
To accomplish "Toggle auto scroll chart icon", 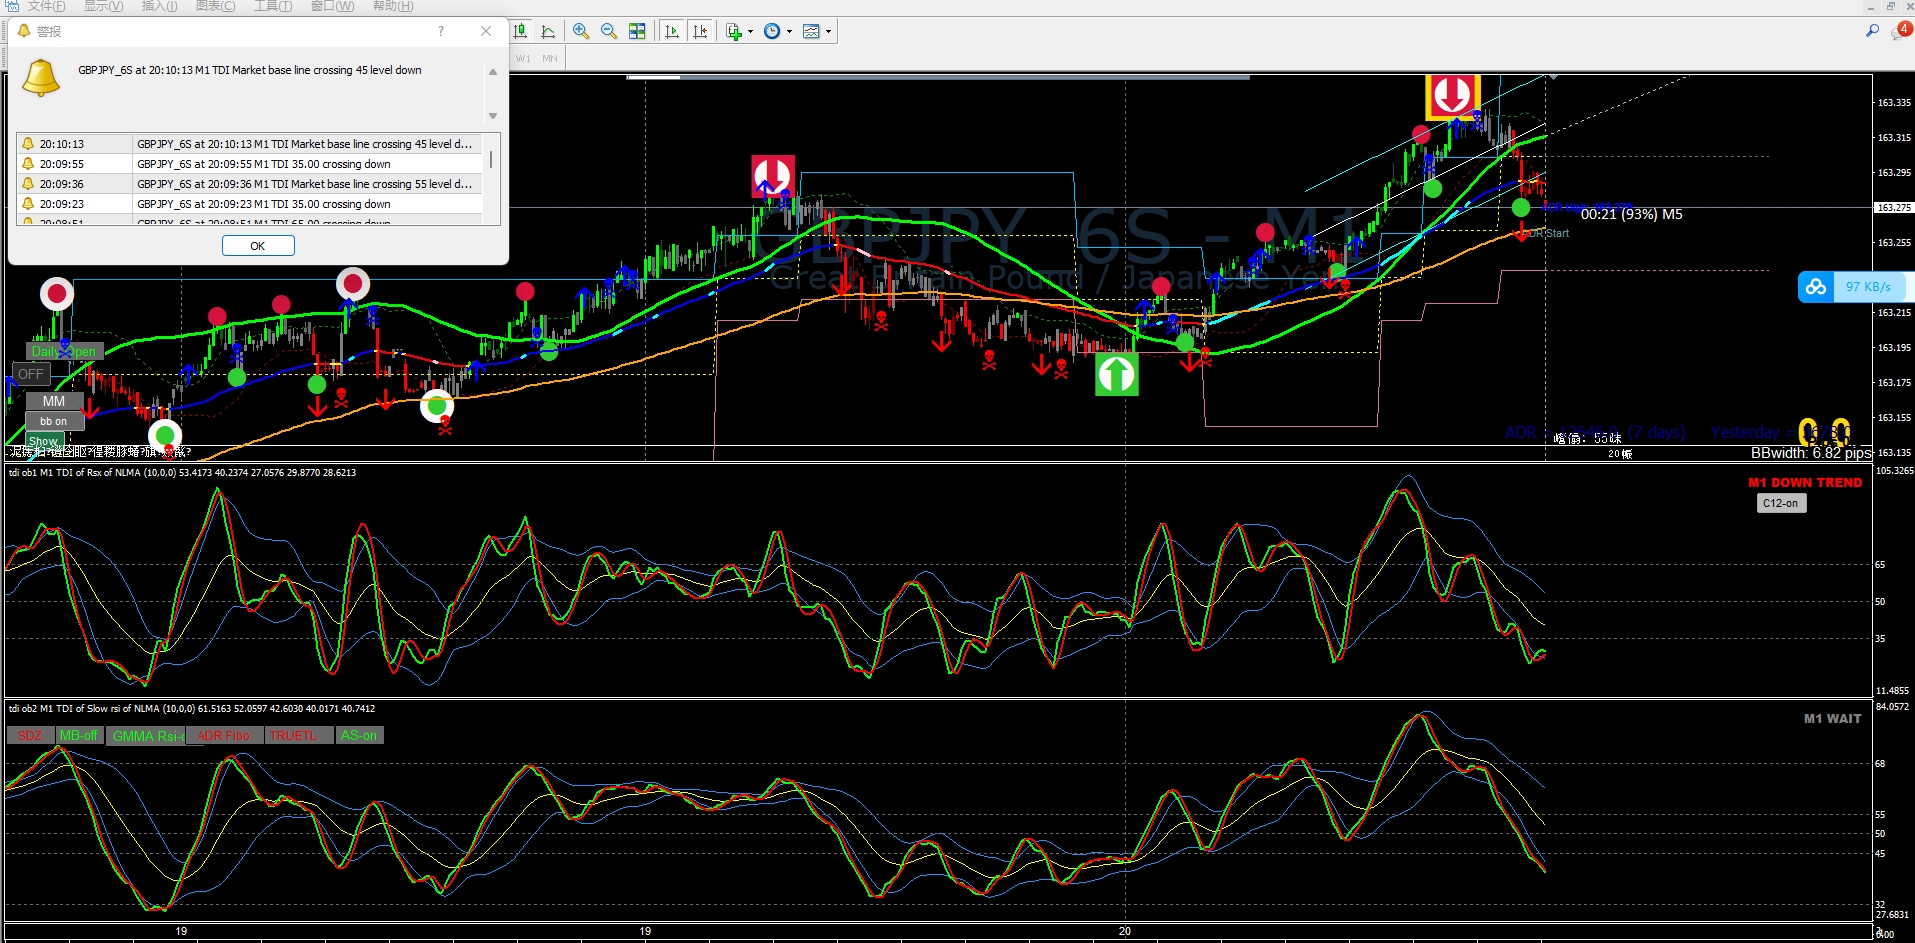I will coord(672,31).
